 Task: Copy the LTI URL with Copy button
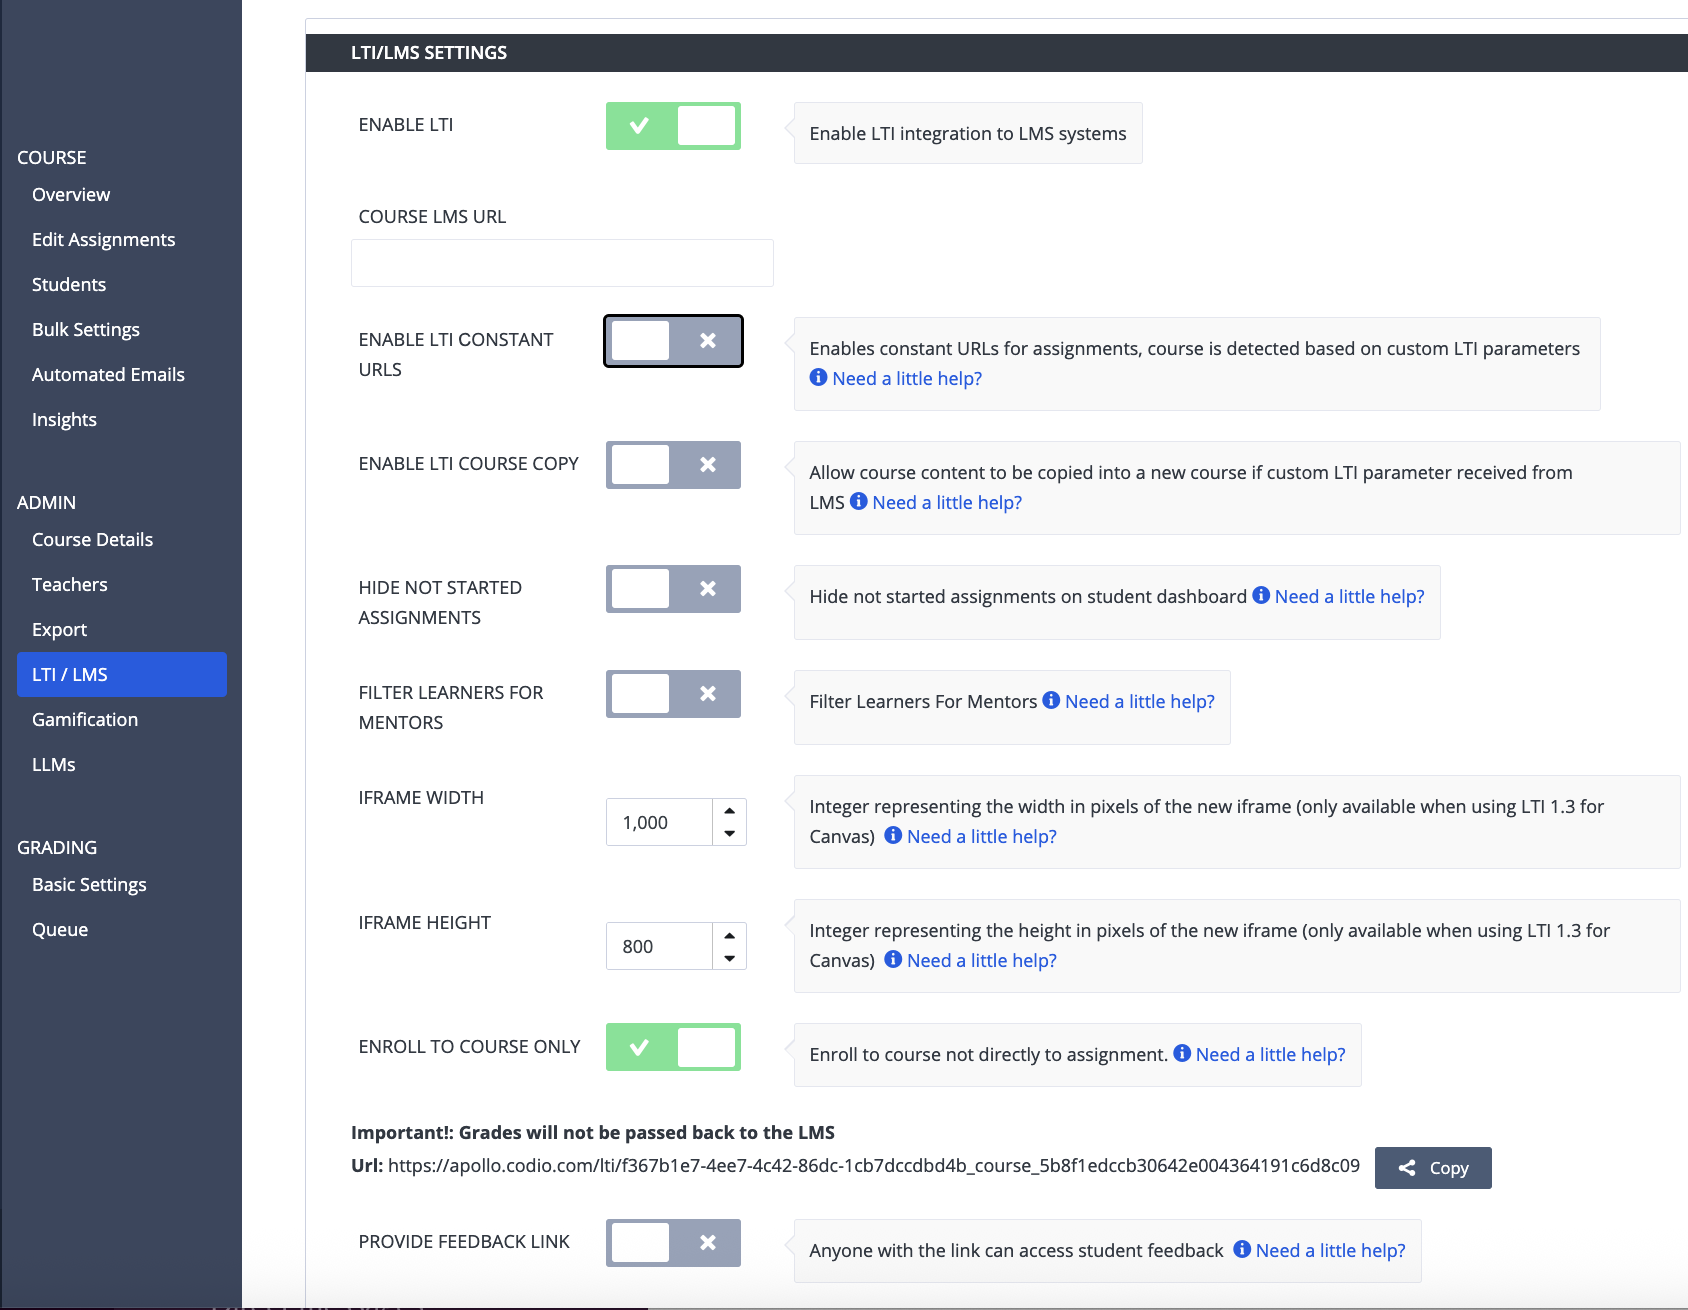(1433, 1168)
